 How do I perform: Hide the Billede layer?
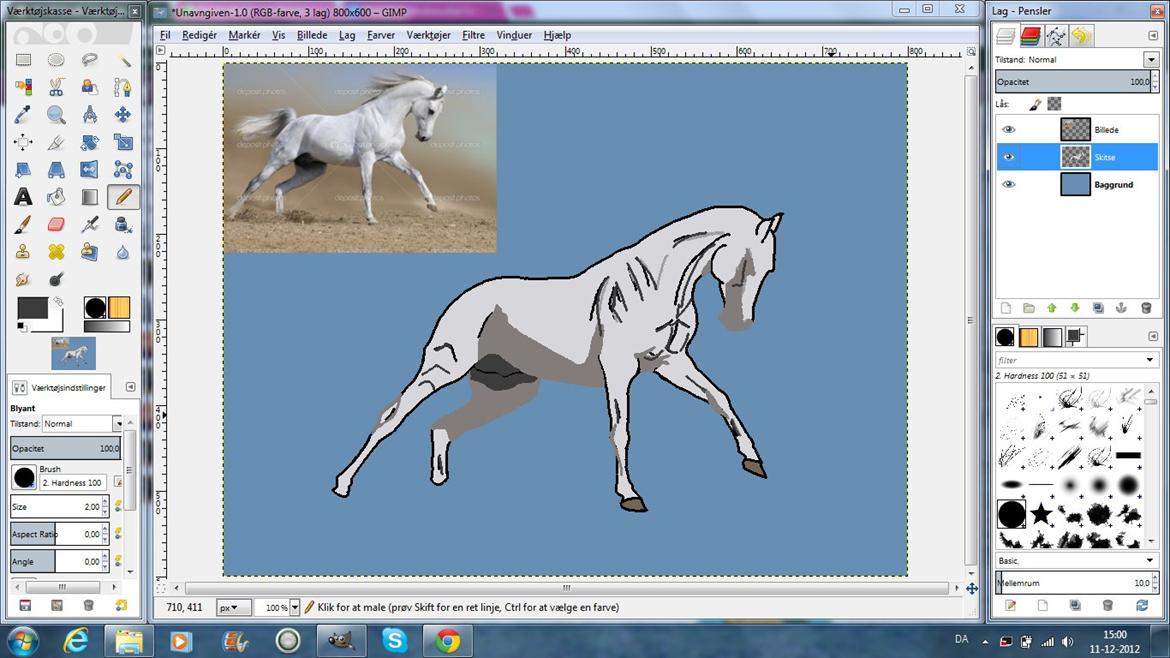coord(1008,130)
